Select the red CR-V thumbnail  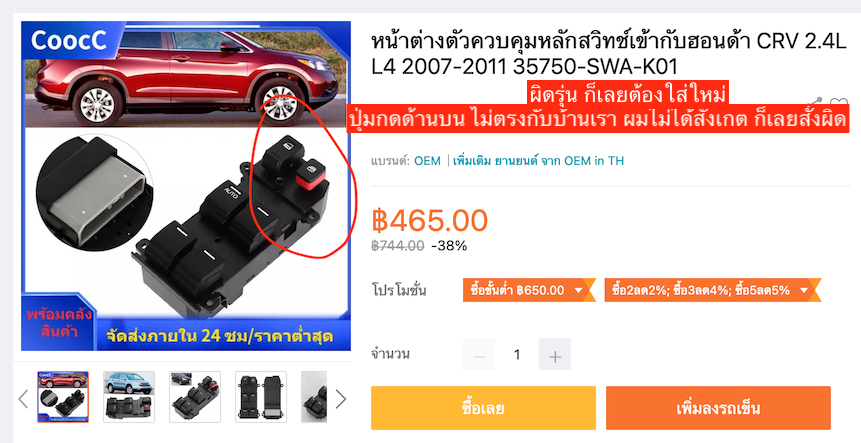click(63, 397)
